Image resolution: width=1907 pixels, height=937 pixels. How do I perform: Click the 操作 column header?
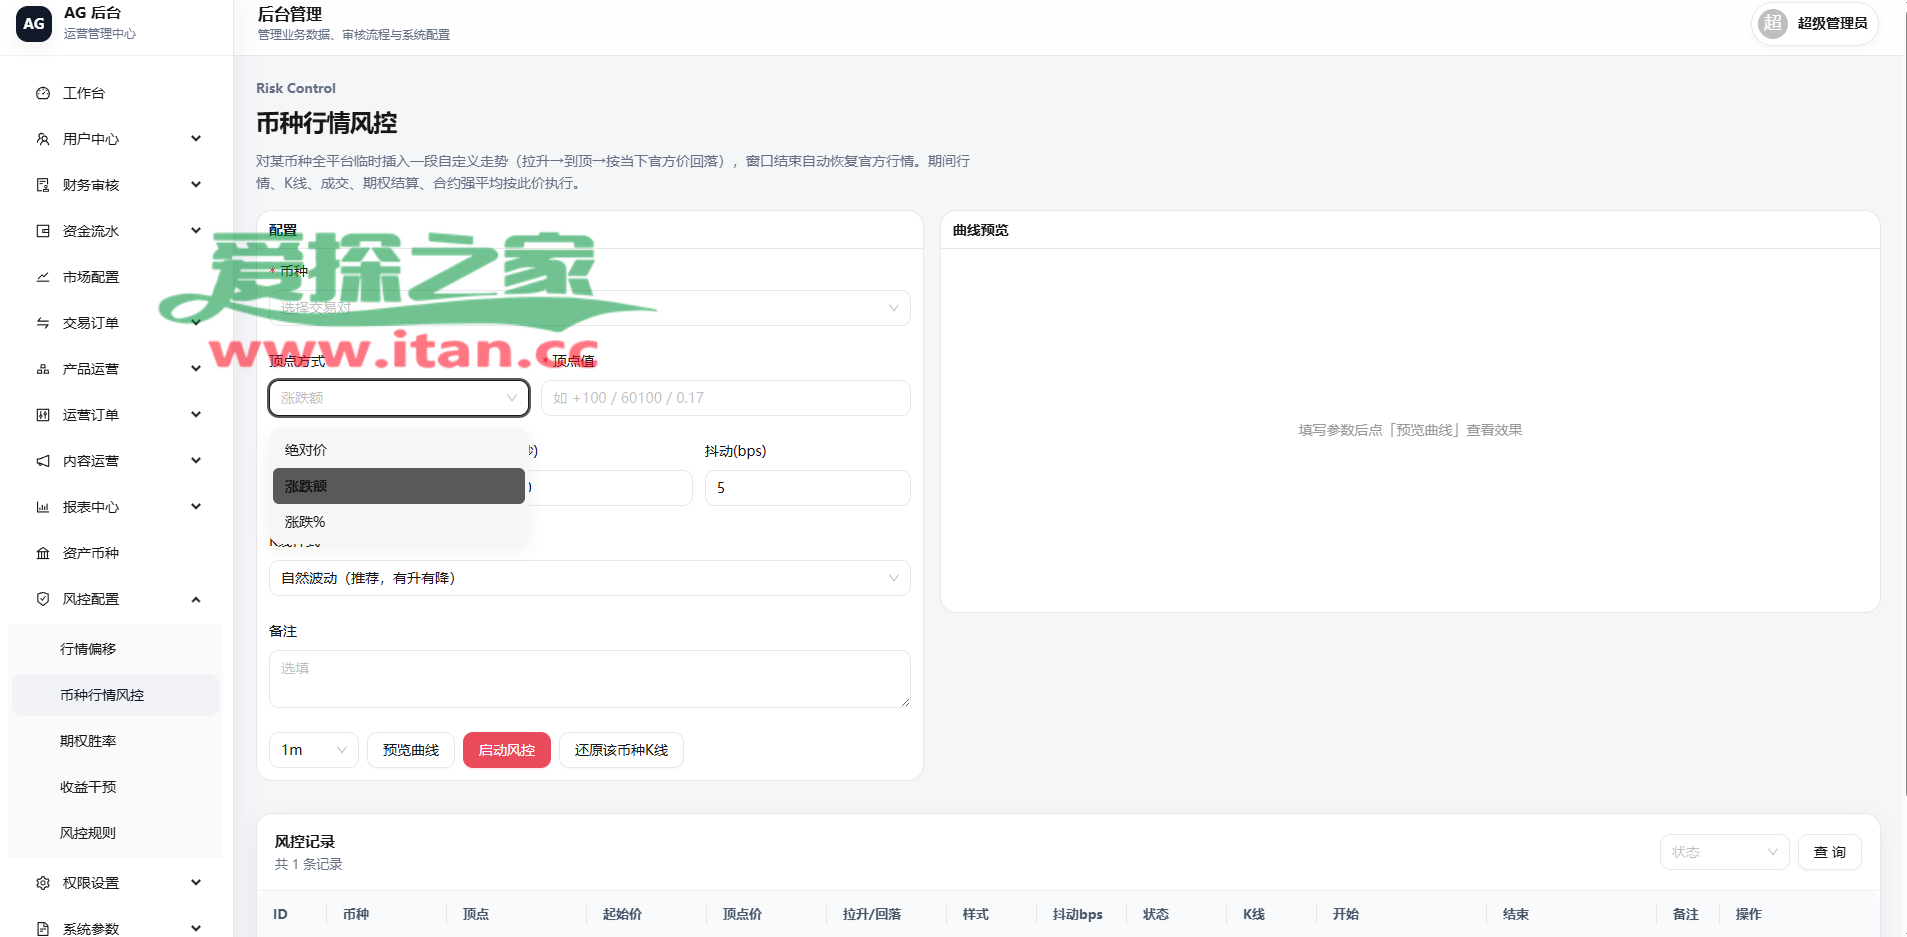tap(1749, 914)
